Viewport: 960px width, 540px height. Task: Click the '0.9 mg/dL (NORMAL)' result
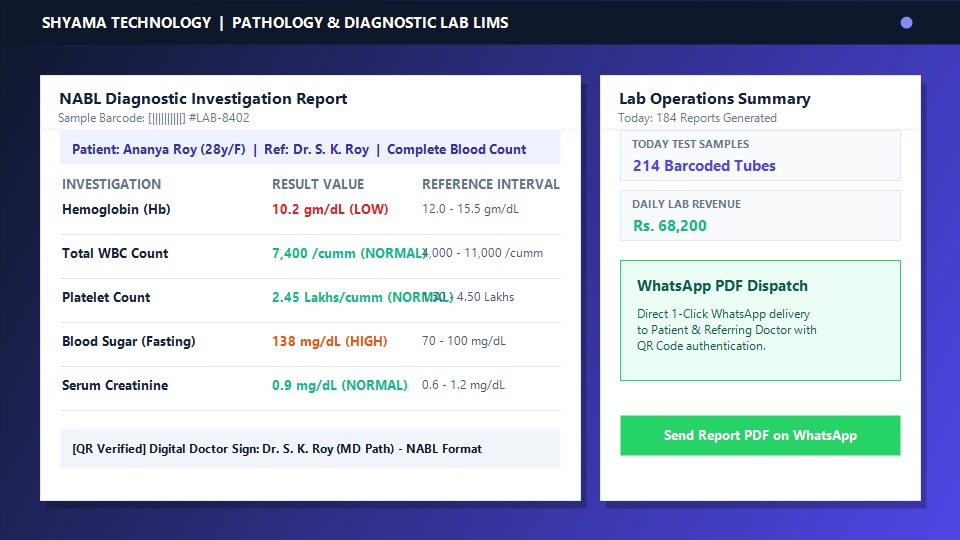pos(339,386)
